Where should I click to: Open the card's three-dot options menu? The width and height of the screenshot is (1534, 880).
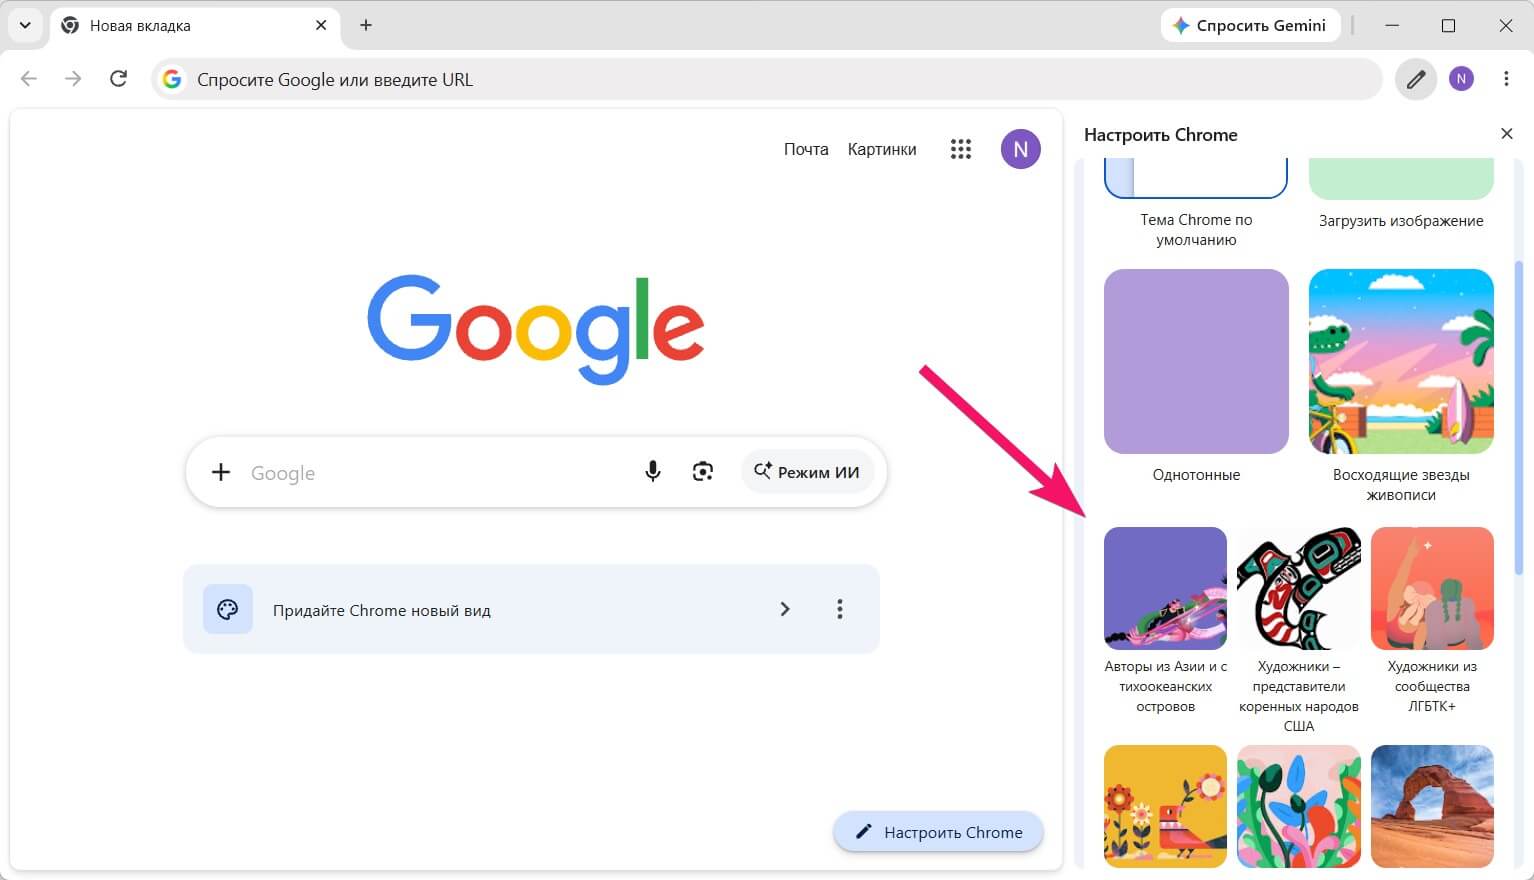pyautogui.click(x=840, y=609)
